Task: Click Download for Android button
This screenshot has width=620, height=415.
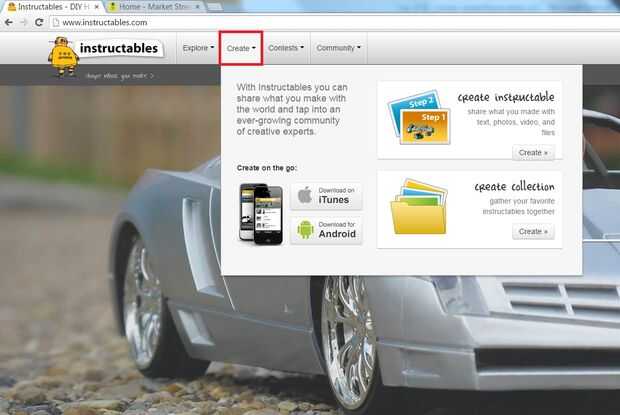Action: pyautogui.click(x=327, y=230)
